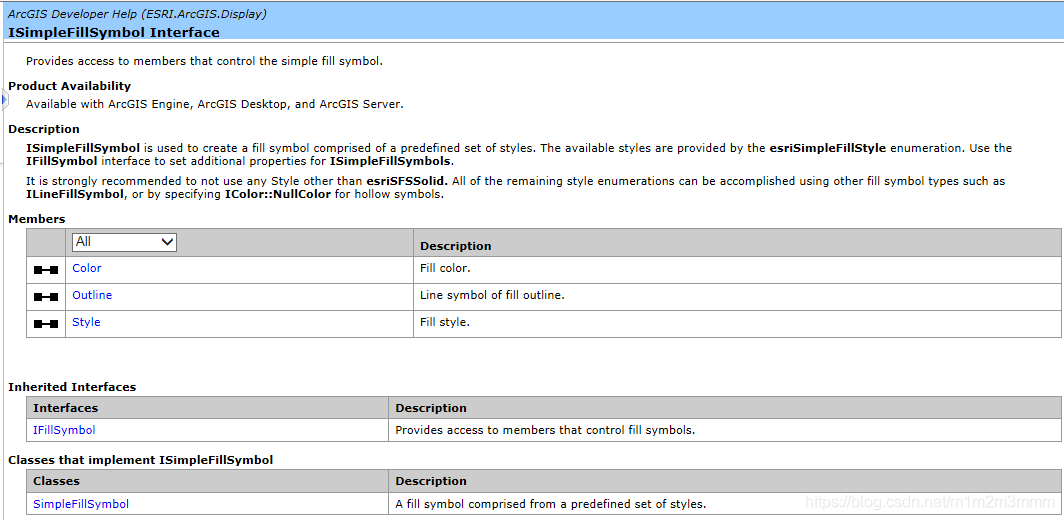Open the Color member link
The height and width of the screenshot is (520, 1064).
[x=87, y=268]
